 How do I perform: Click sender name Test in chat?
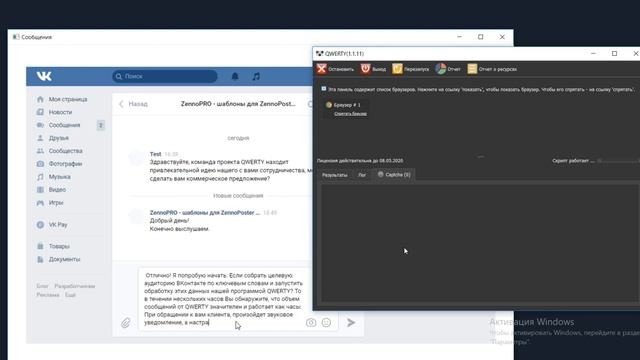coord(156,154)
